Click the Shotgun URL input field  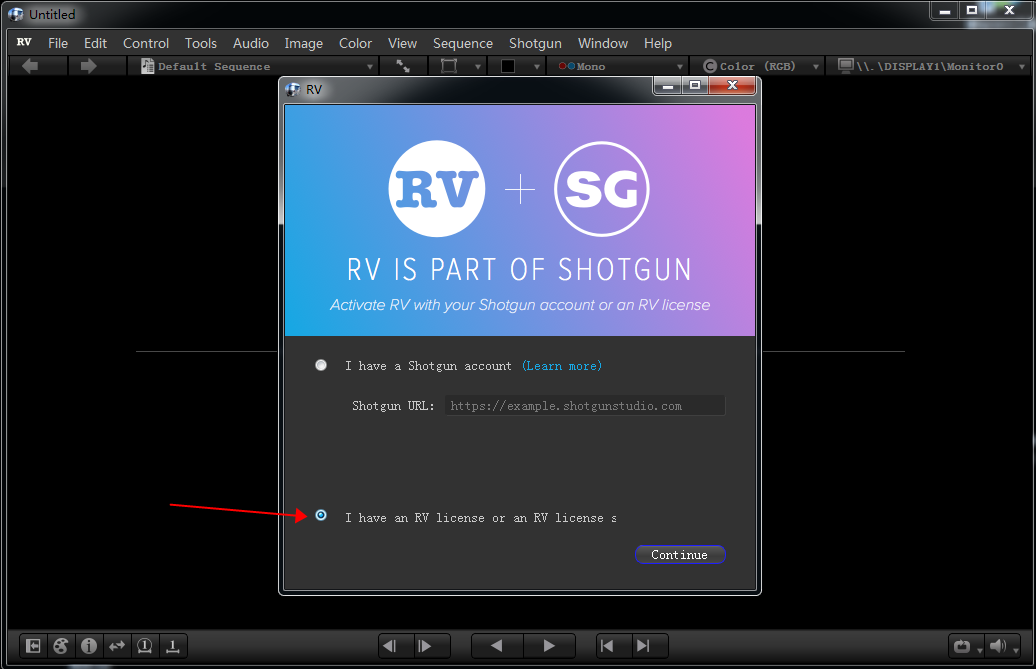click(x=585, y=404)
